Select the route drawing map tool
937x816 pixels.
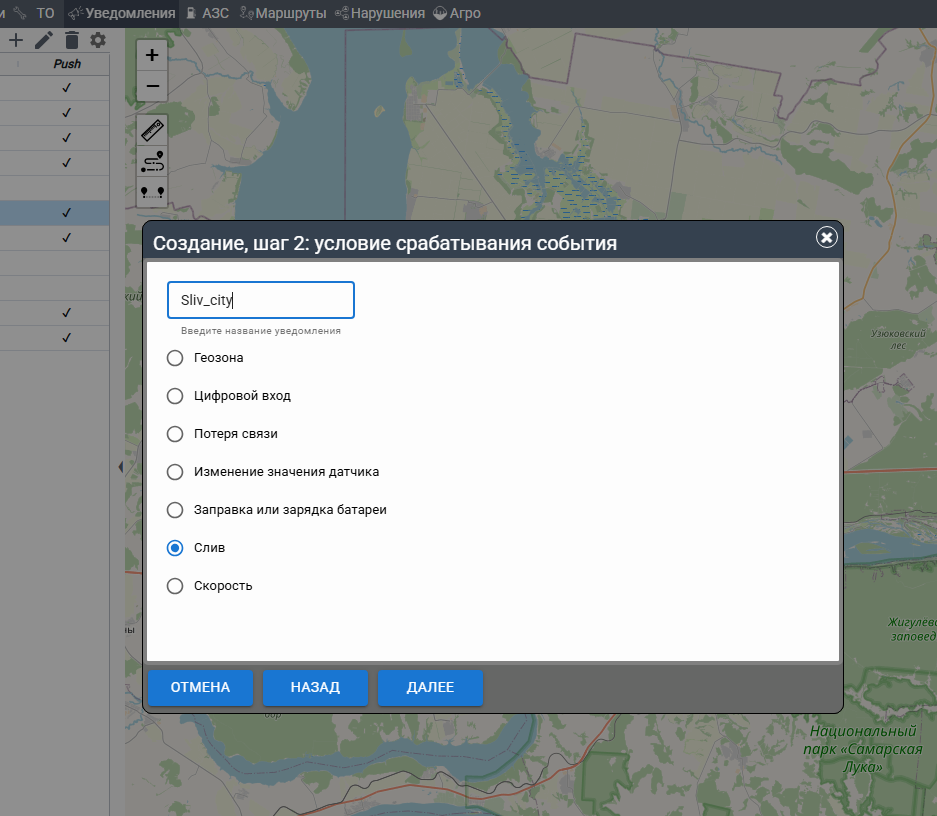point(152,161)
